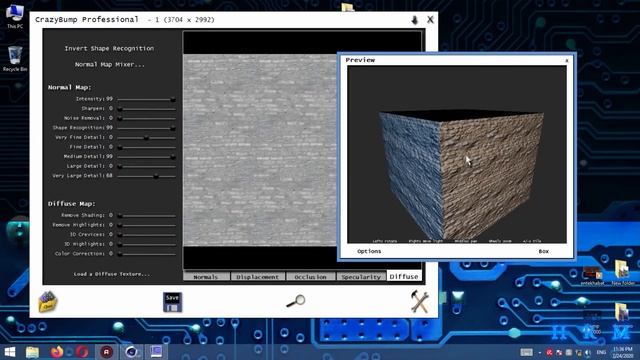Viewport: 640px width, 360px height.
Task: Switch to the Specularity tab
Action: click(x=361, y=277)
